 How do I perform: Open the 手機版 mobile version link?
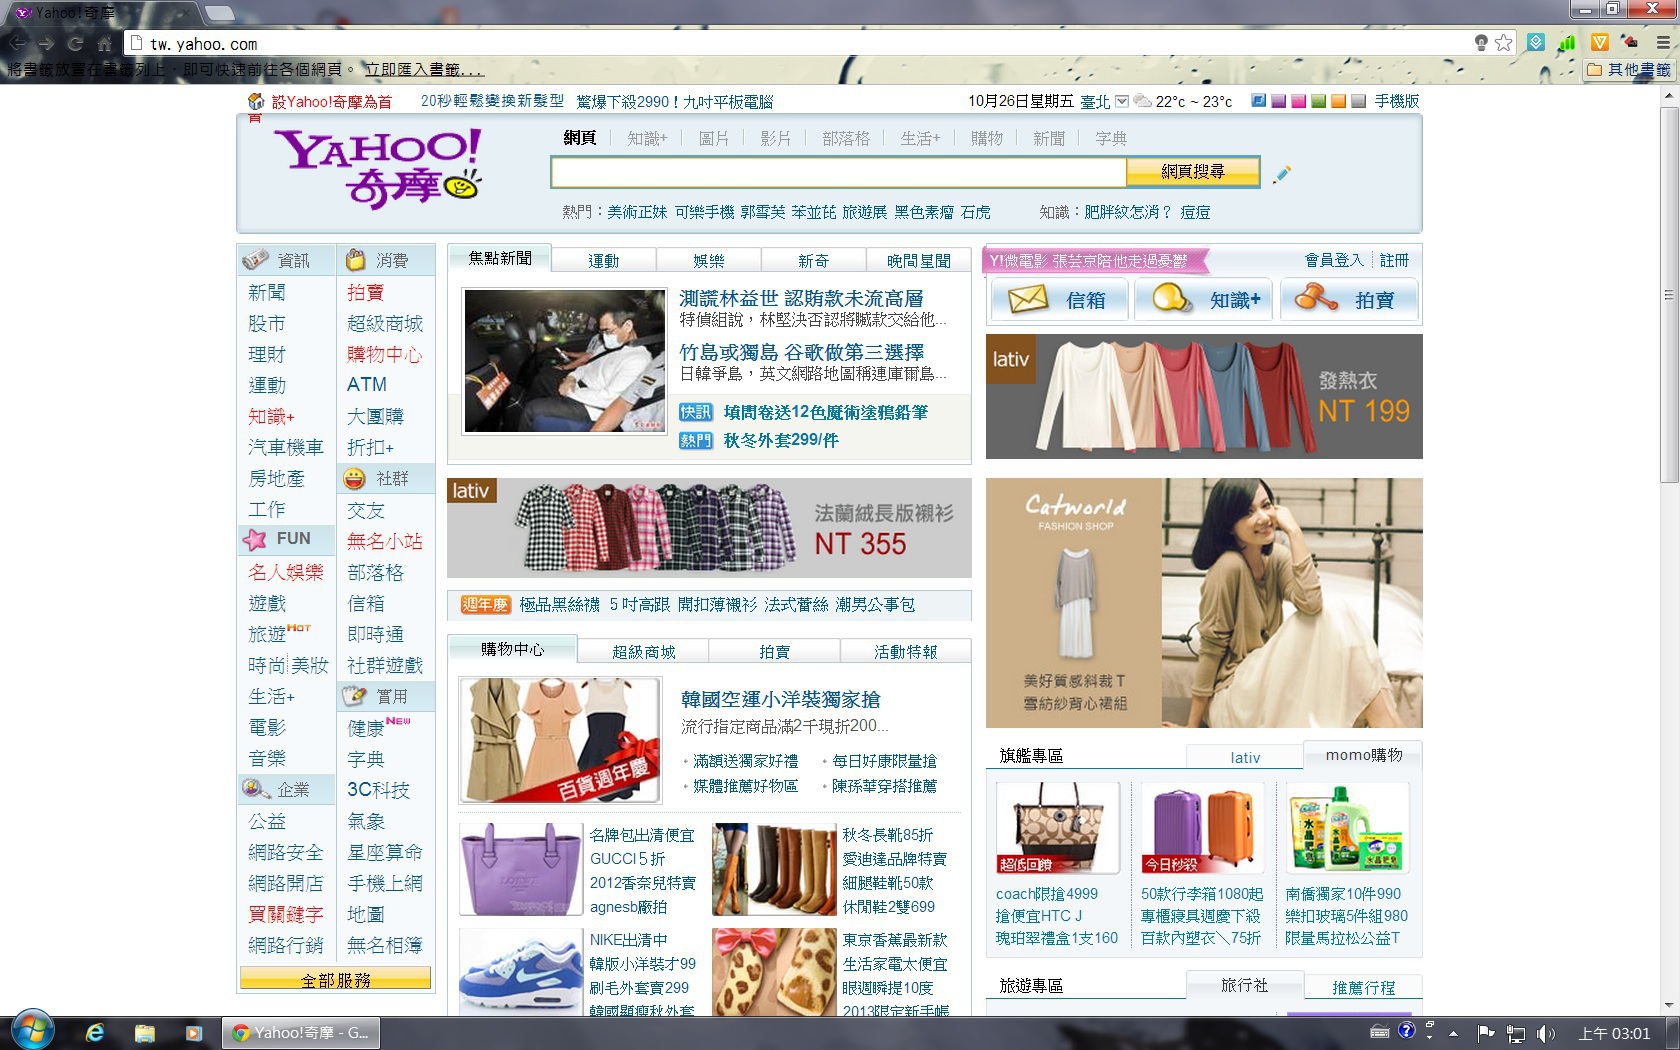coord(1397,101)
